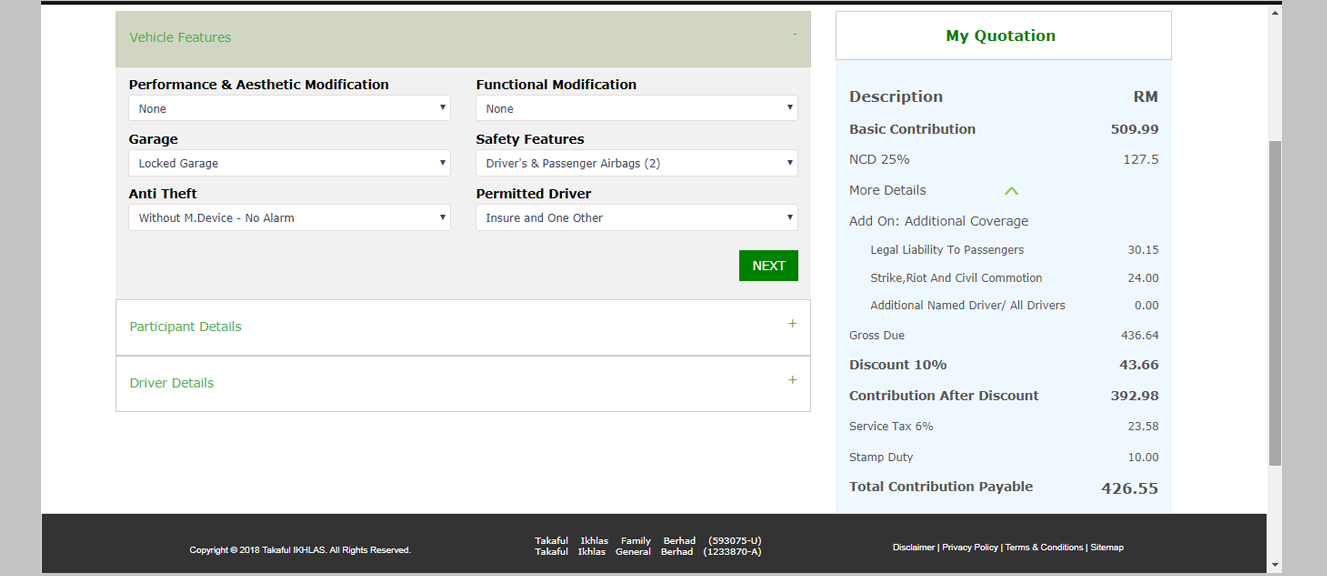Image resolution: width=1327 pixels, height=576 pixels.
Task: Click Contribution After Discount label
Action: (x=944, y=396)
